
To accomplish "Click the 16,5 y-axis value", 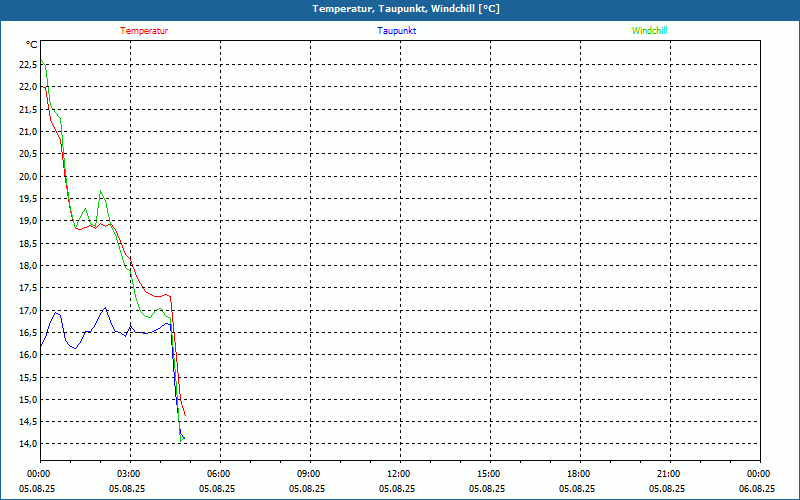I will pyautogui.click(x=28, y=333).
